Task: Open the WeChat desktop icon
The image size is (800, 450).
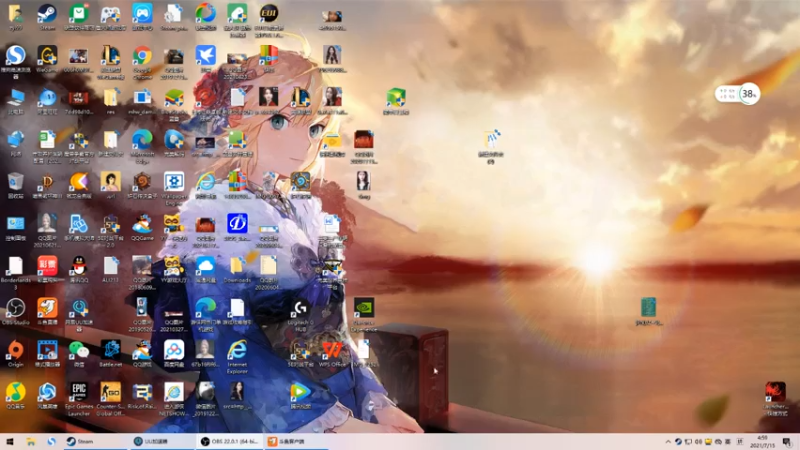Action: click(79, 353)
